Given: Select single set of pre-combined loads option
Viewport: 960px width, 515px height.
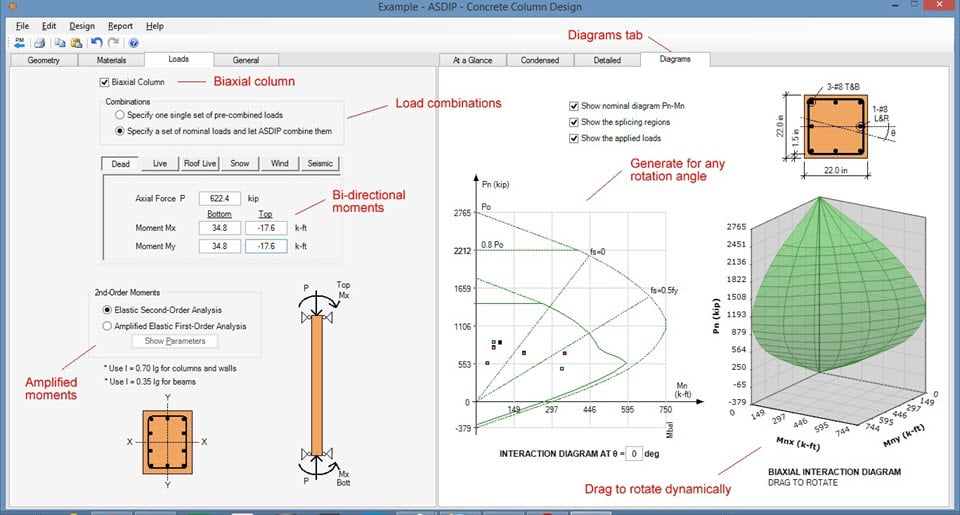Looking at the screenshot, I should click(119, 115).
